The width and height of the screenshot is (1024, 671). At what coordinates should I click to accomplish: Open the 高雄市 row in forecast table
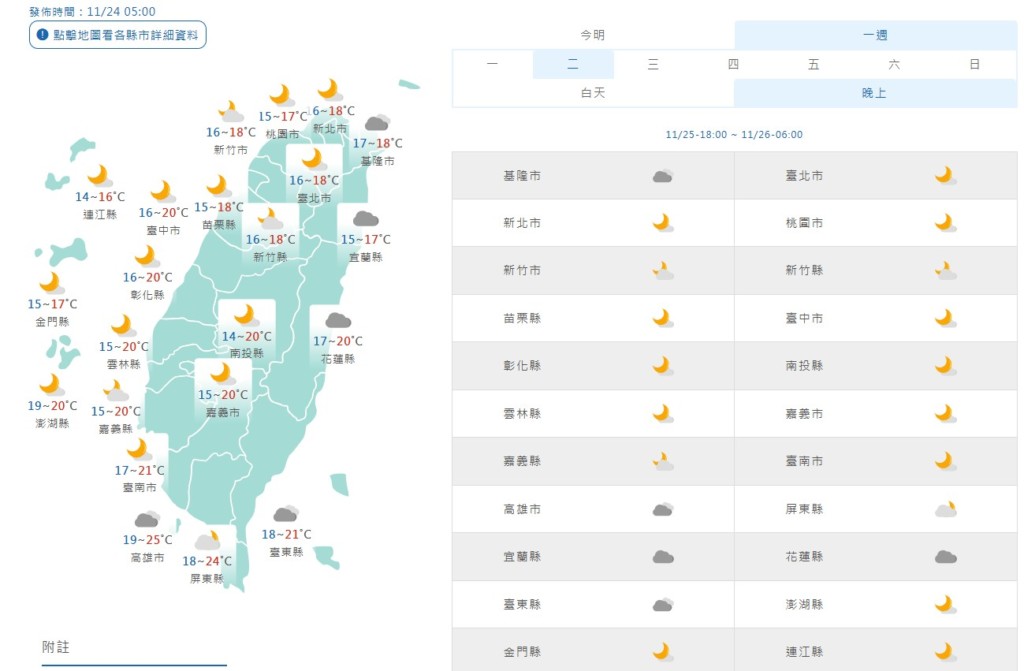click(x=593, y=509)
